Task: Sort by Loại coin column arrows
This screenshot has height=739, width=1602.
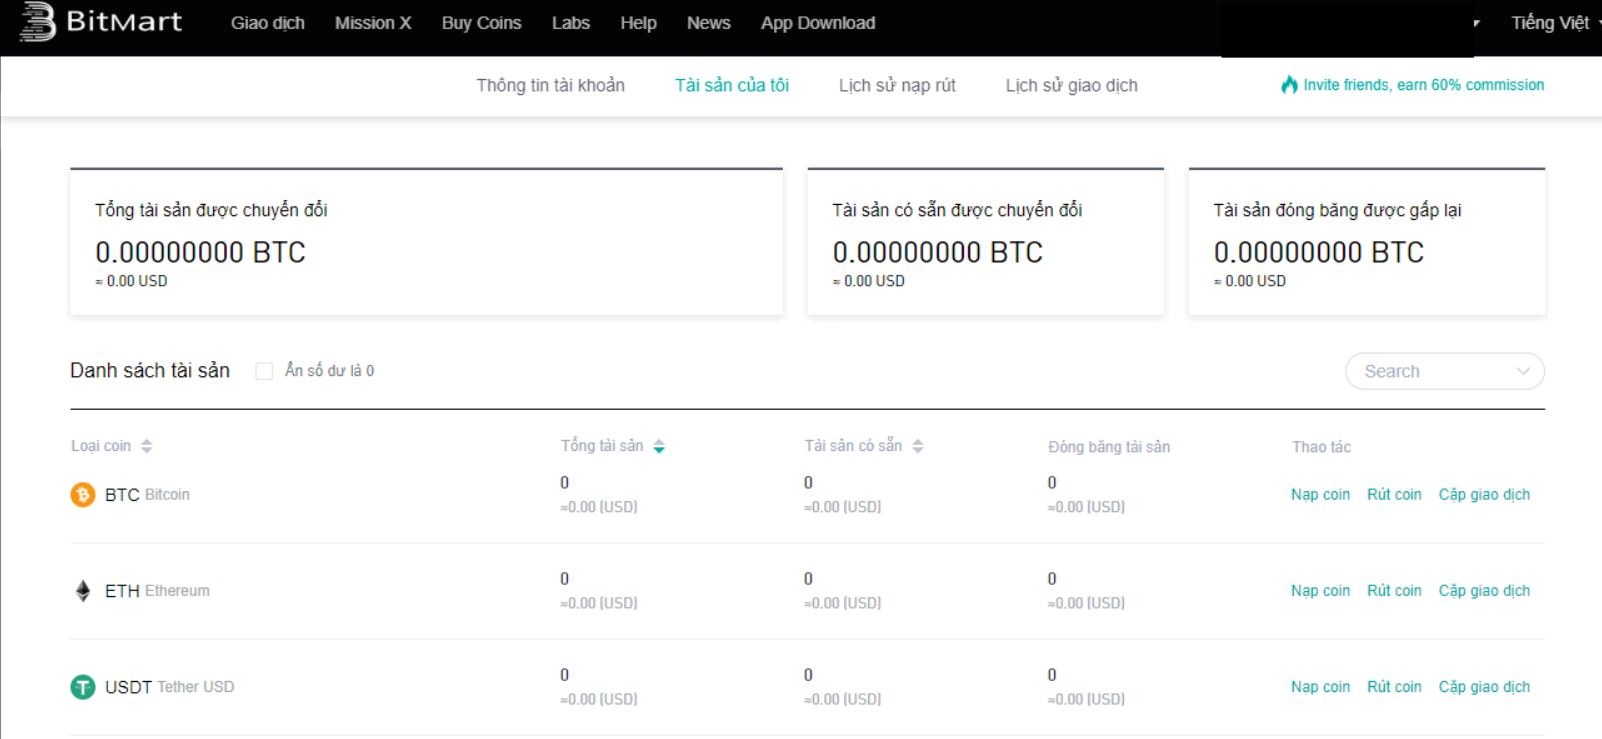Action: tap(147, 446)
